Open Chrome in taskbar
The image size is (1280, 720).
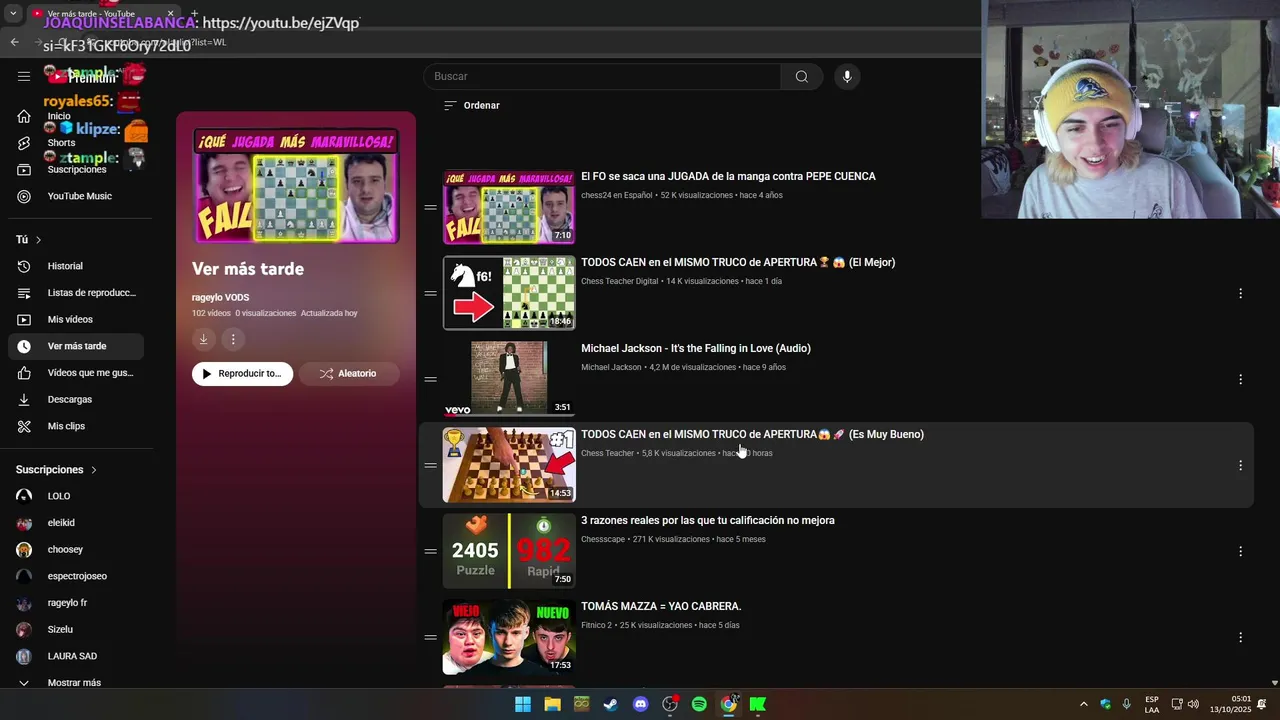pos(729,704)
